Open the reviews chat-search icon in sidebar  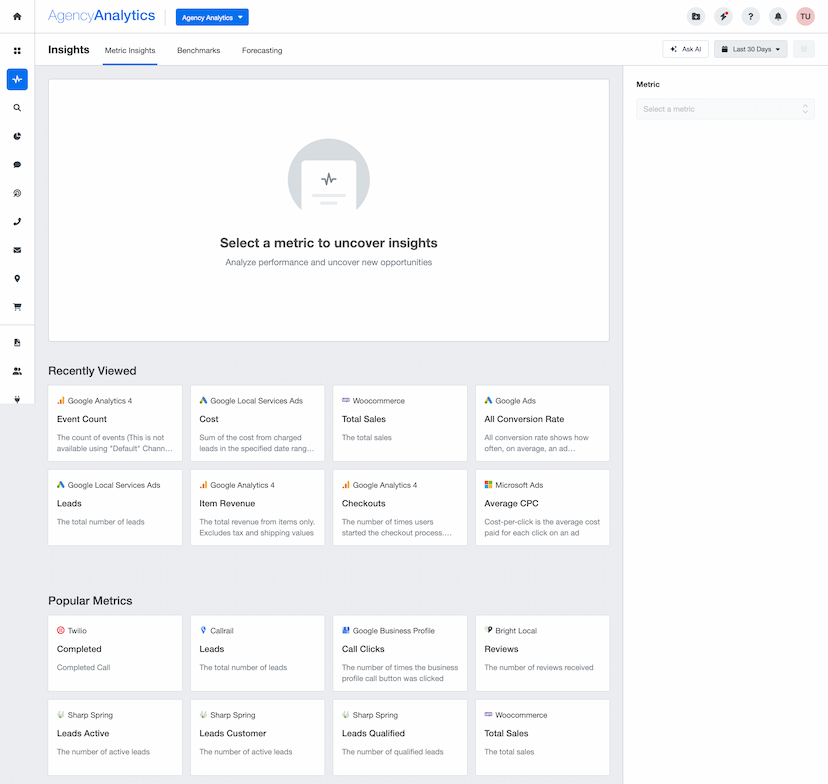click(x=17, y=193)
